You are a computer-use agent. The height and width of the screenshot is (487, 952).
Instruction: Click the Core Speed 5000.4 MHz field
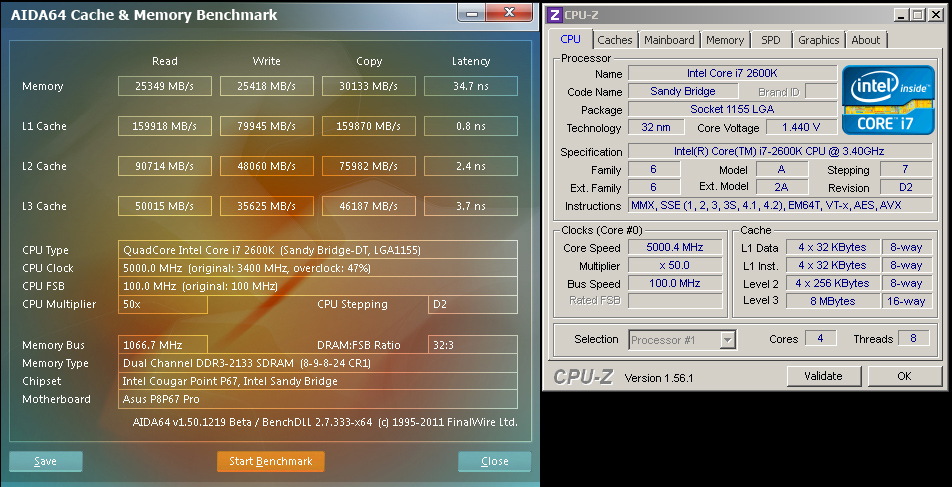click(x=675, y=247)
